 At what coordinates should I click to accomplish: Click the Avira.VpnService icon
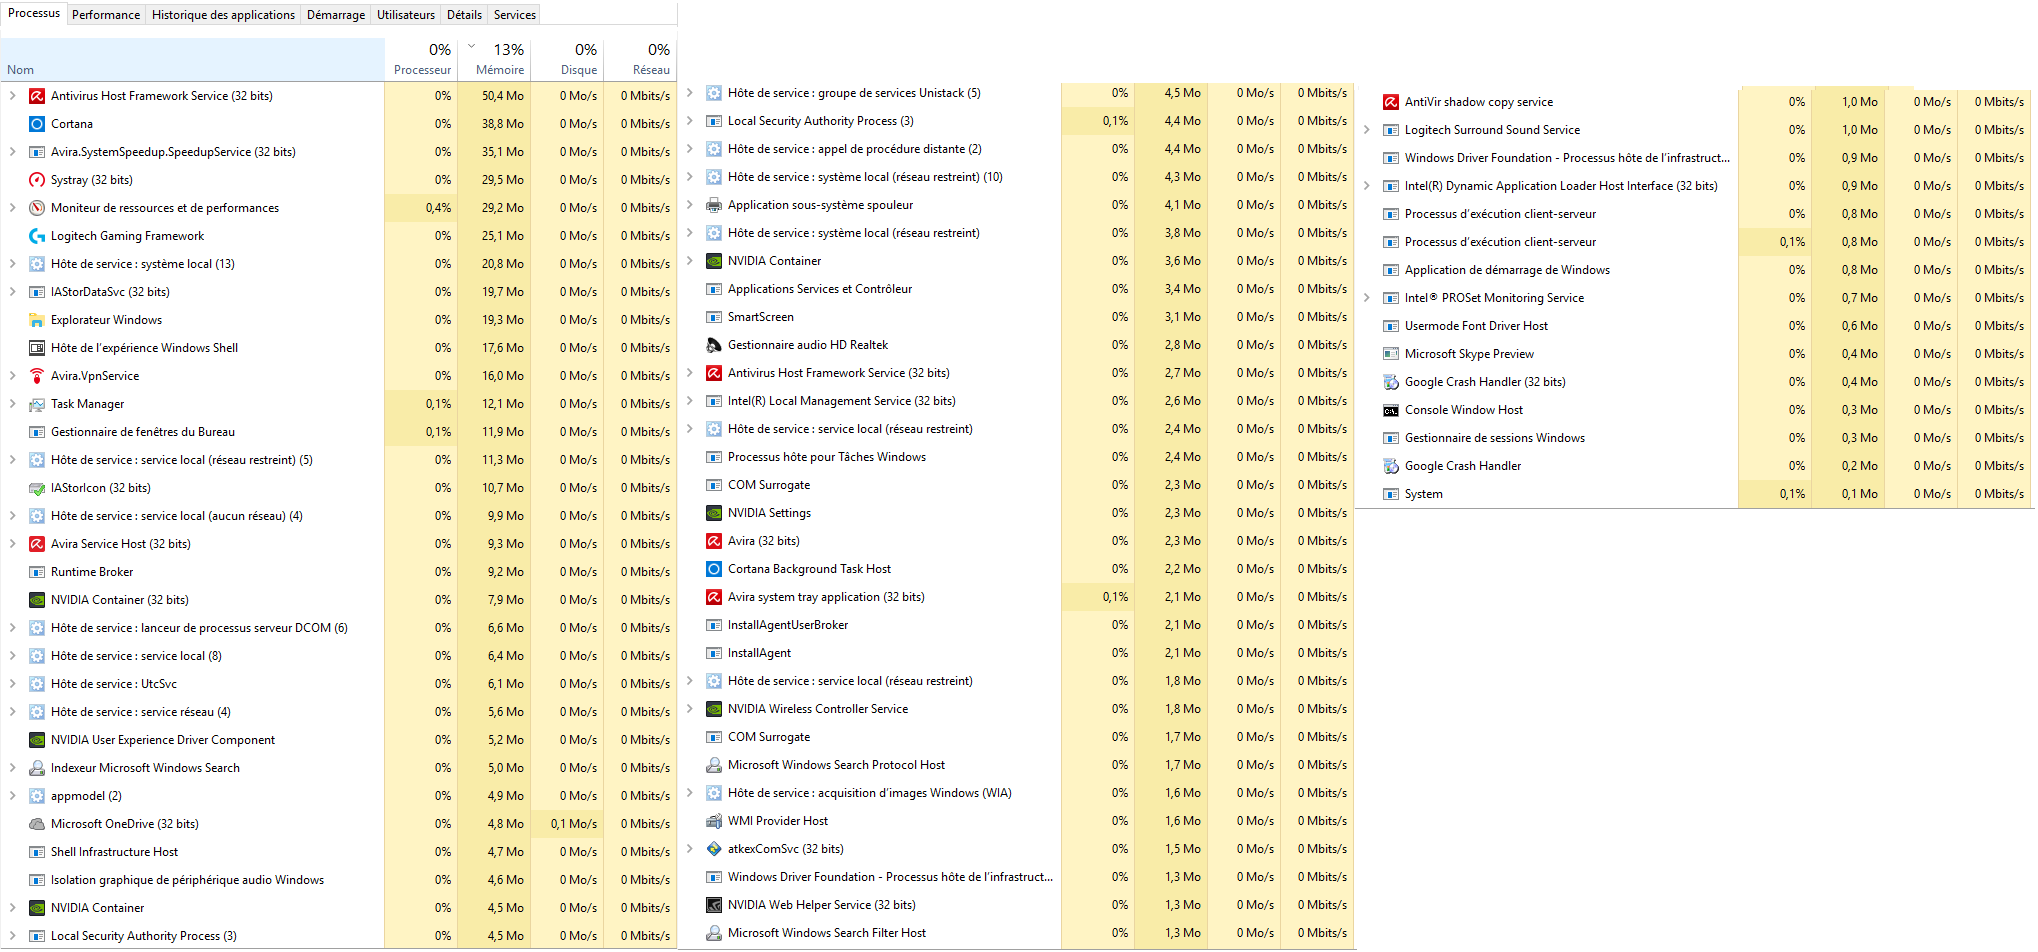click(37, 376)
